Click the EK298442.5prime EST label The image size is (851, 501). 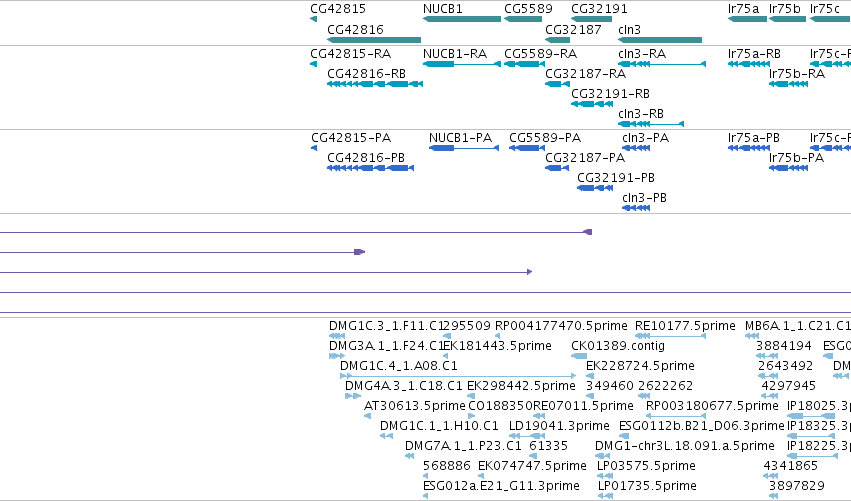click(x=522, y=386)
